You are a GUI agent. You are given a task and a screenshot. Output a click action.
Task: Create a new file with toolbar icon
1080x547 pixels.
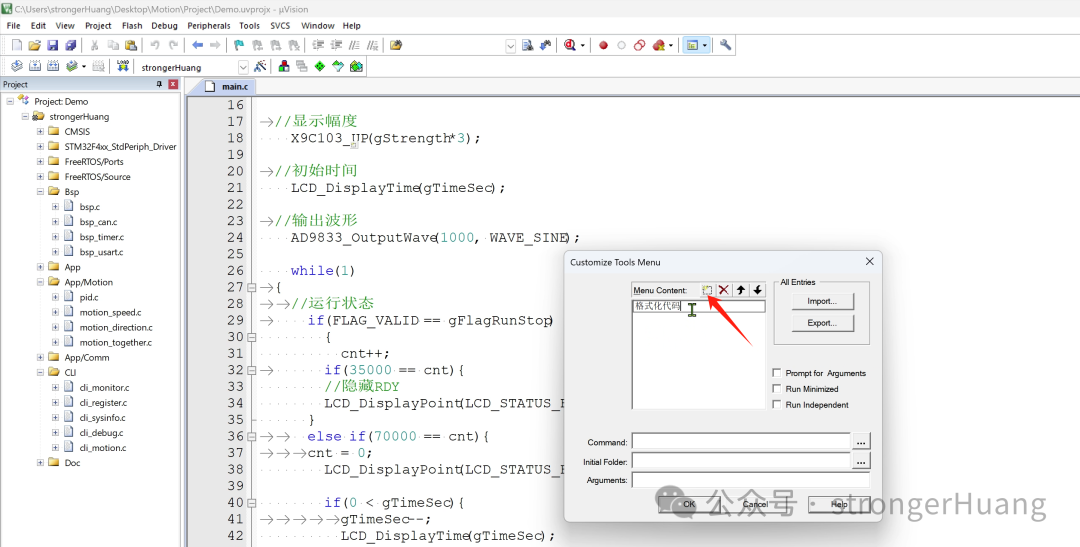(17, 45)
